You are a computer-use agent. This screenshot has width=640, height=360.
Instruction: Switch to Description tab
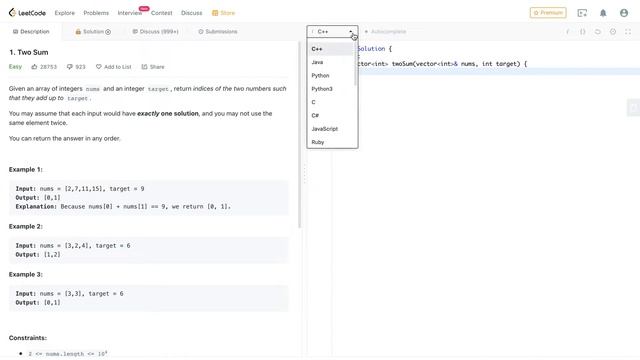tap(31, 31)
